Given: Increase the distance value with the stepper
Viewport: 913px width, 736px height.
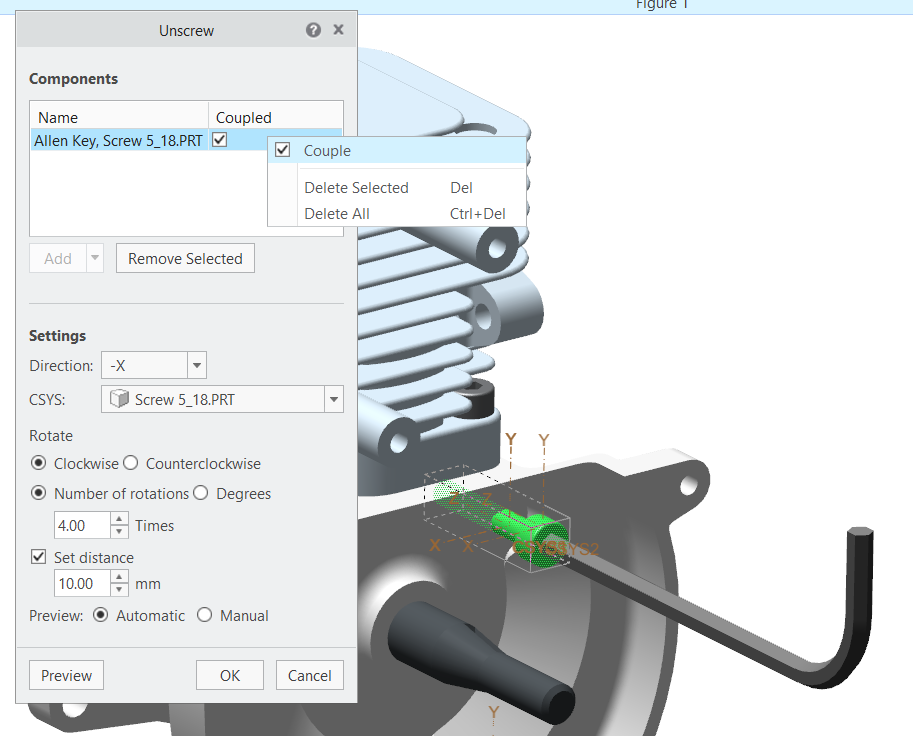Looking at the screenshot, I should click(x=119, y=578).
